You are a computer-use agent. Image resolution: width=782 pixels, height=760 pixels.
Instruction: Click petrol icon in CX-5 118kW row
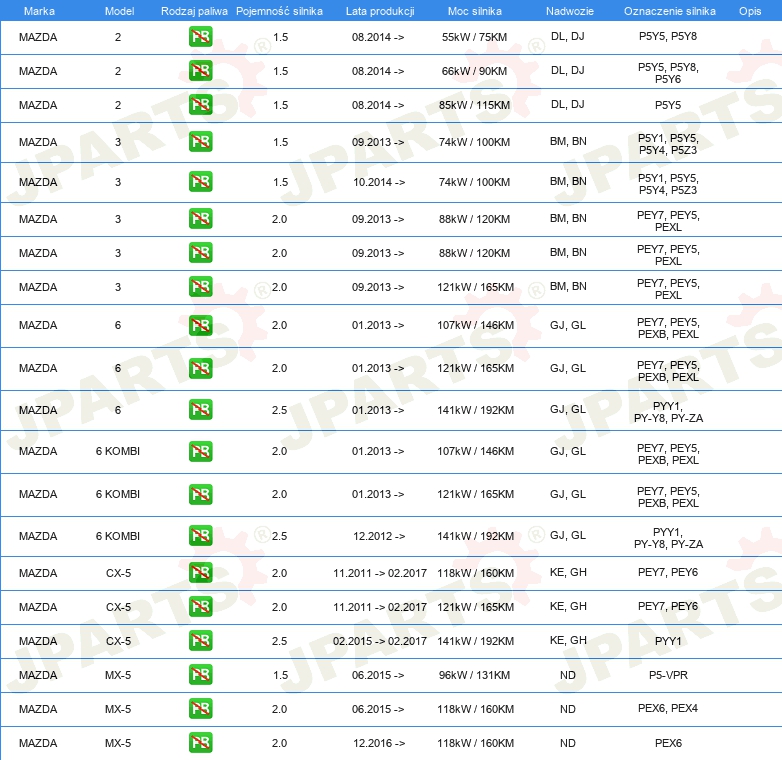[200, 572]
